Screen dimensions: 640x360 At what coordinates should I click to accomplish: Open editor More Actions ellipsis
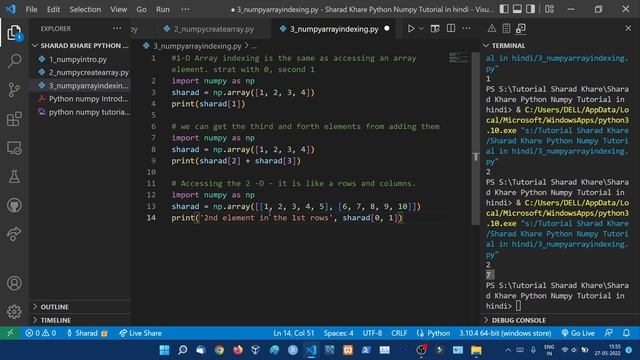coord(466,29)
